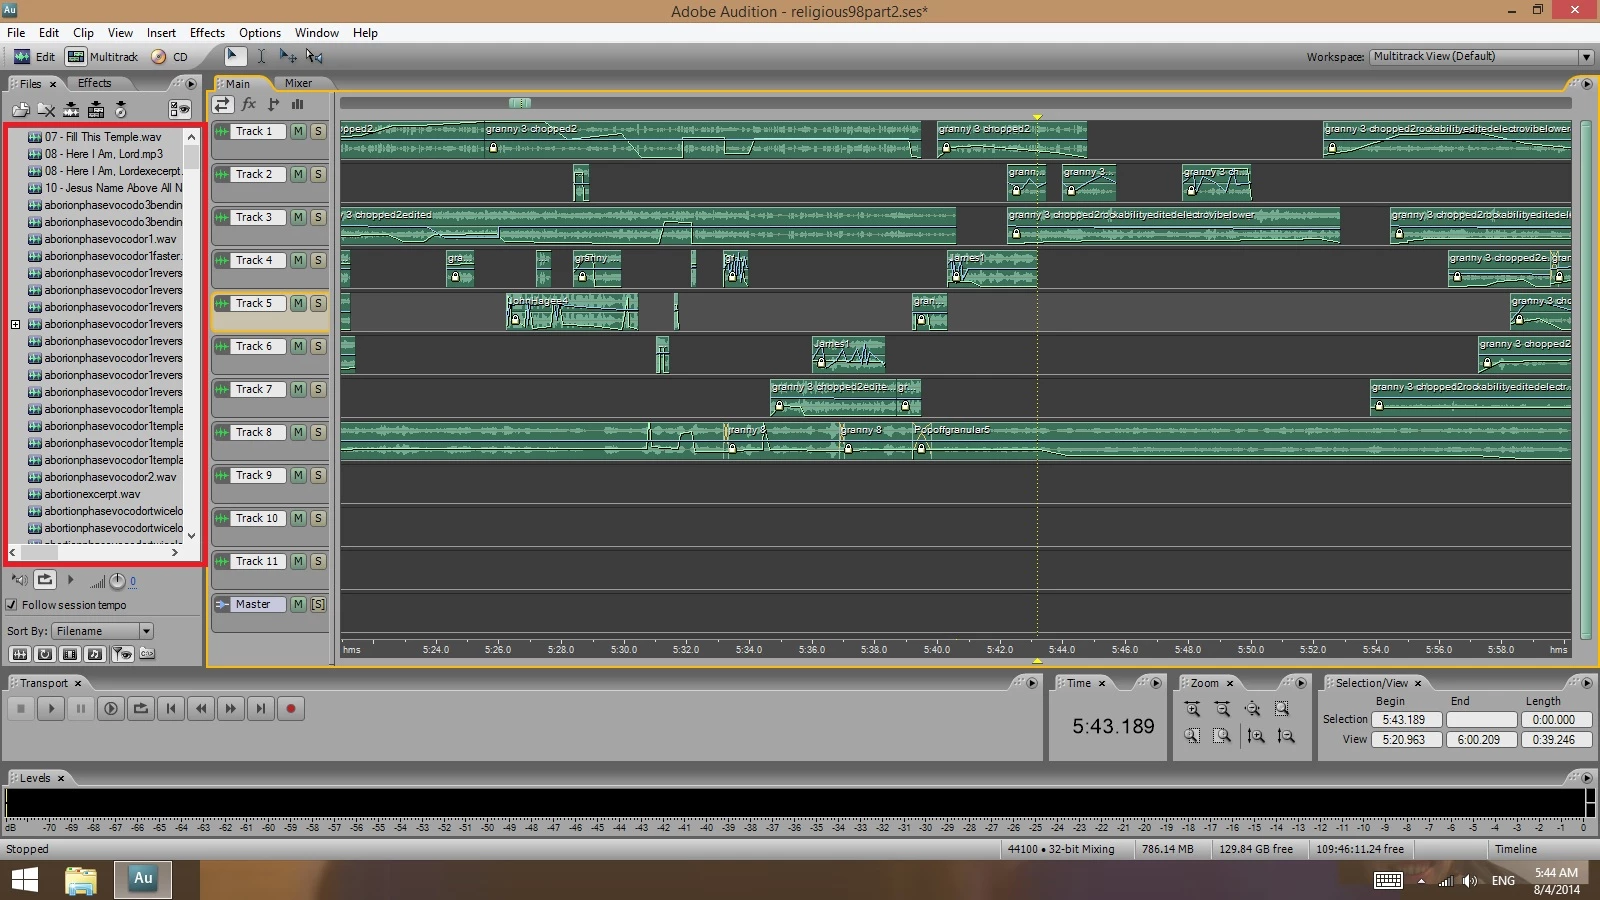This screenshot has height=900, width=1600.
Task: Click Zoom Out Full Both Axes icon
Action: click(x=1252, y=709)
